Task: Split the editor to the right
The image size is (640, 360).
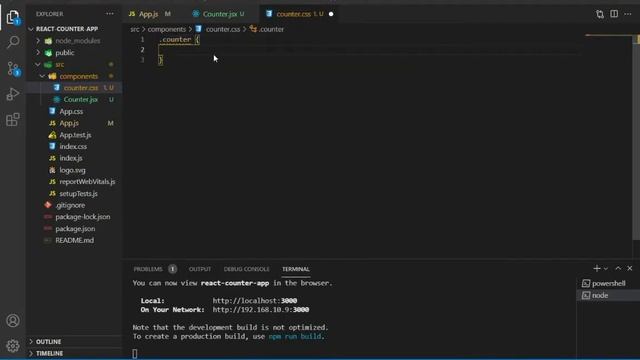Action: pyautogui.click(x=614, y=14)
